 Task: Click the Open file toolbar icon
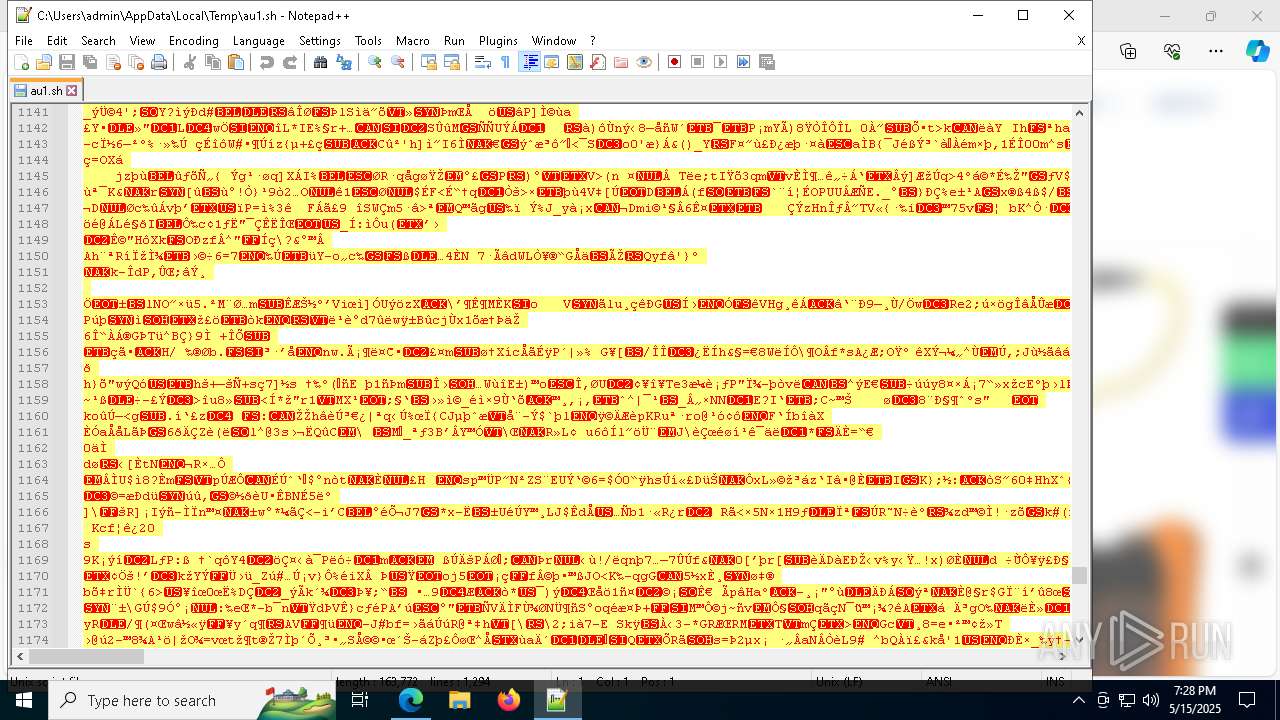[43, 62]
